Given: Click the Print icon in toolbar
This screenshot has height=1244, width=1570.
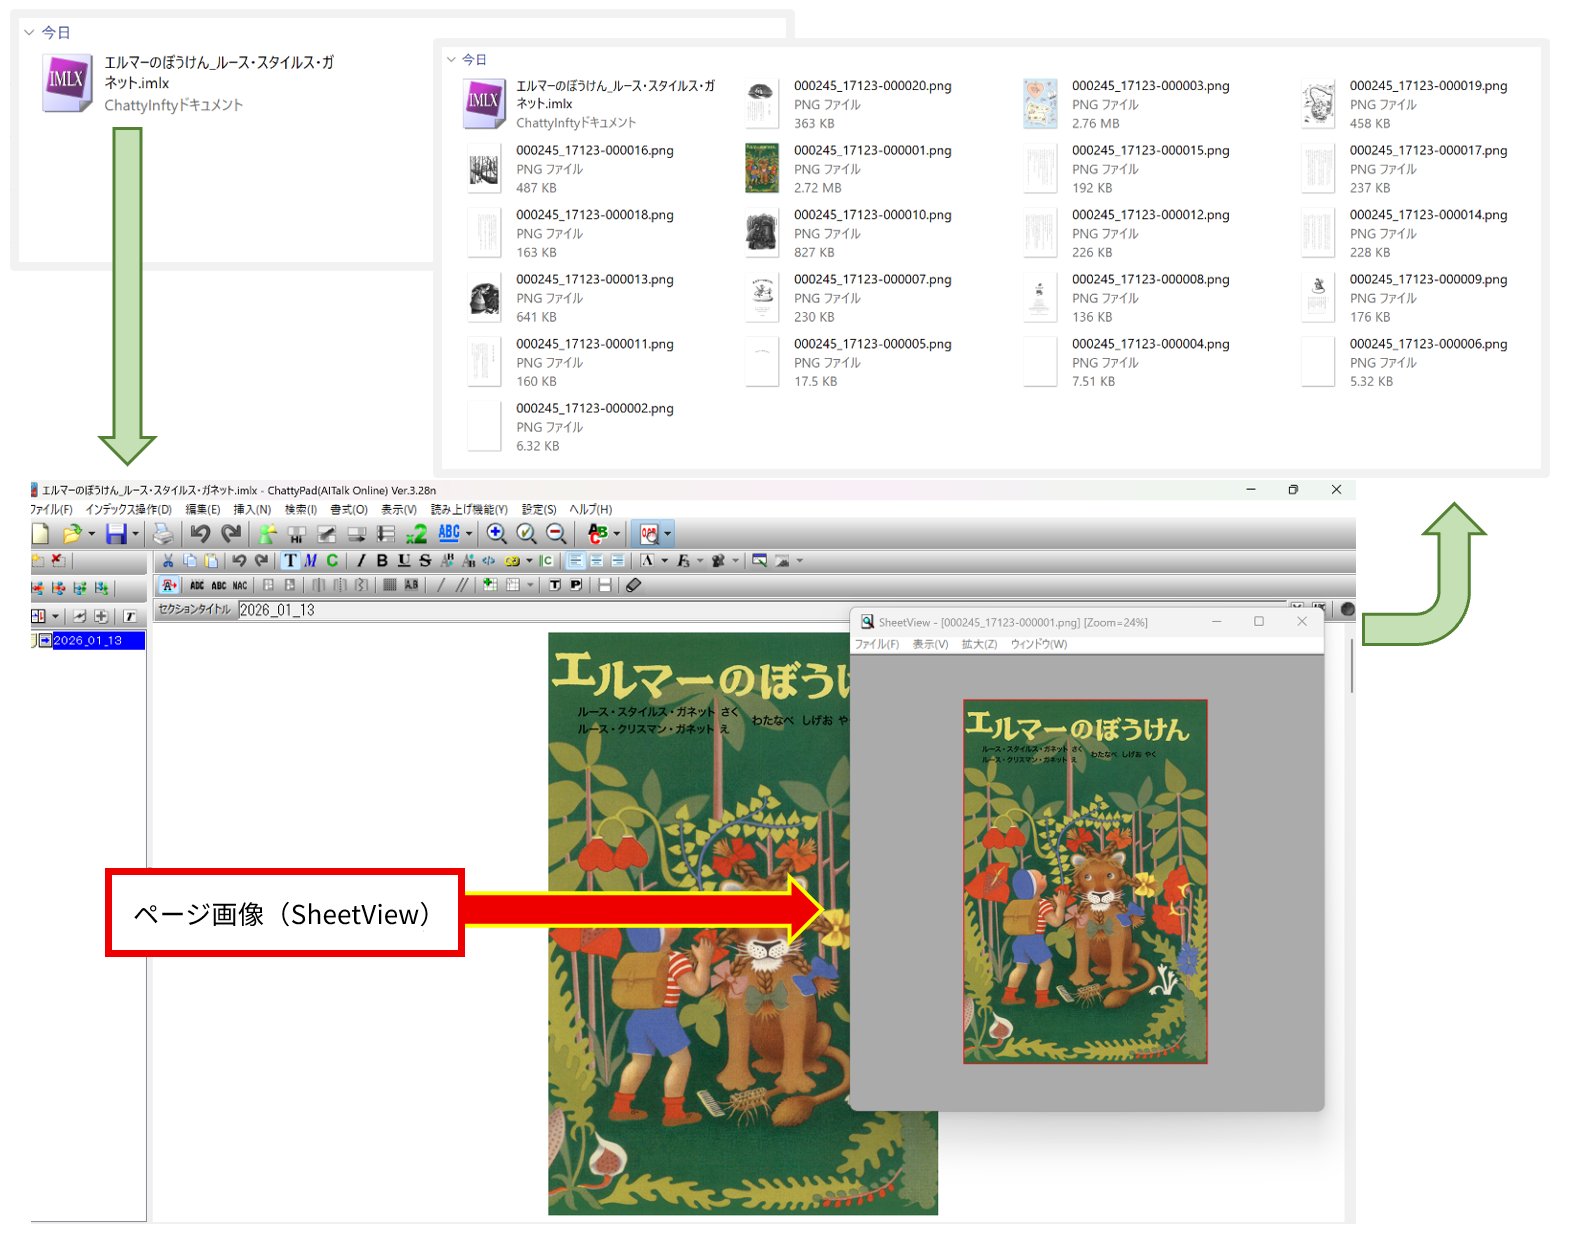Looking at the screenshot, I should click(163, 534).
